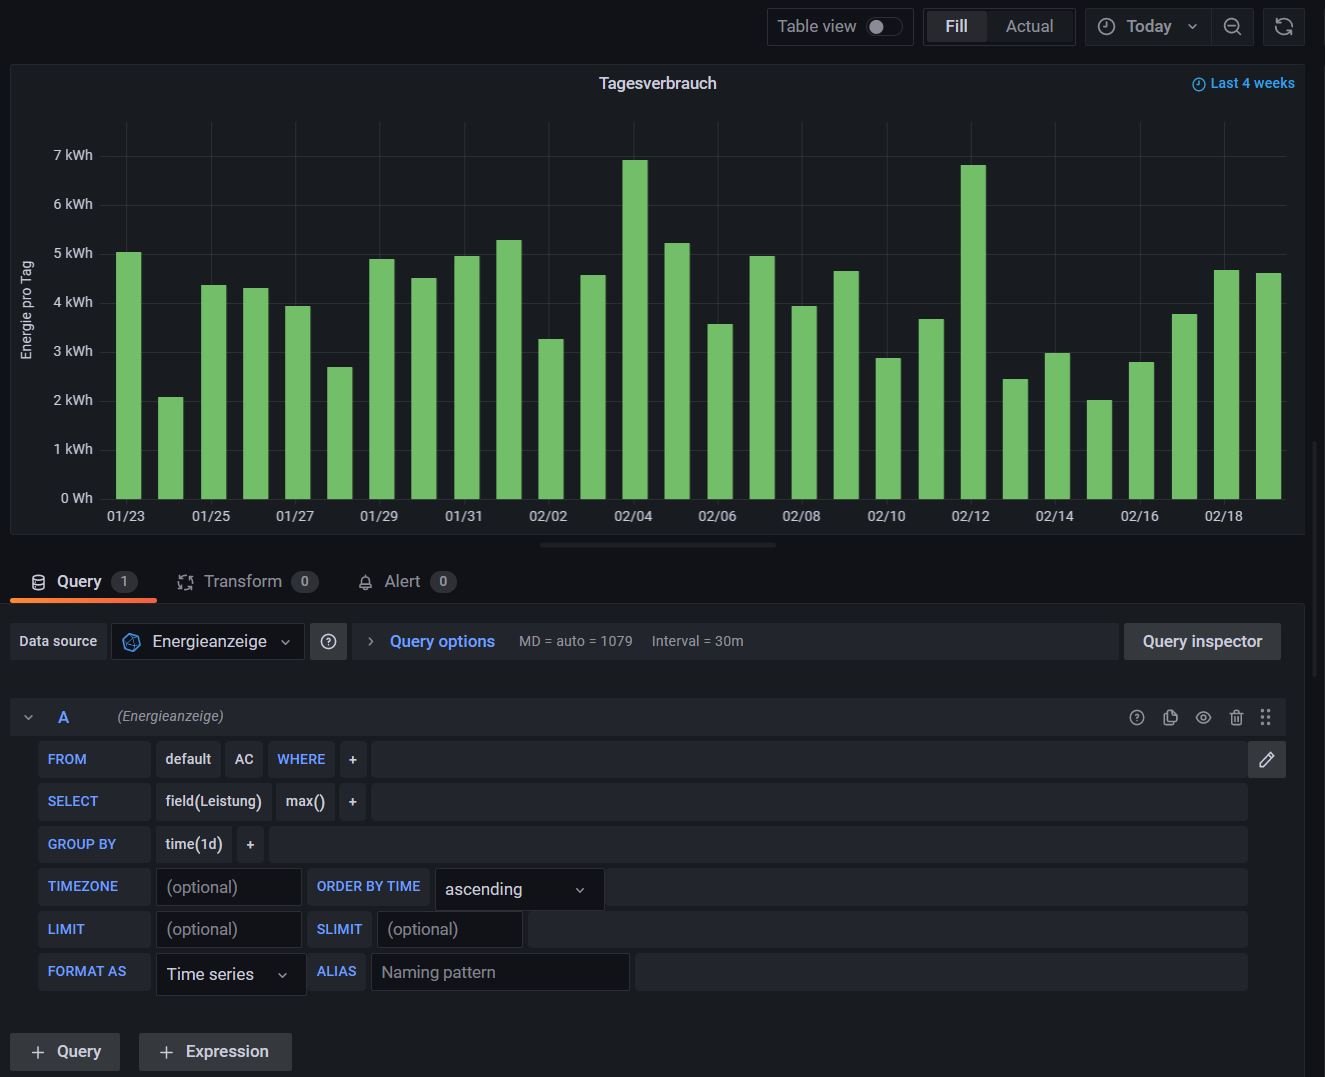Duplicate query A with the copy icon
Viewport: 1325px width, 1077px height.
point(1170,717)
